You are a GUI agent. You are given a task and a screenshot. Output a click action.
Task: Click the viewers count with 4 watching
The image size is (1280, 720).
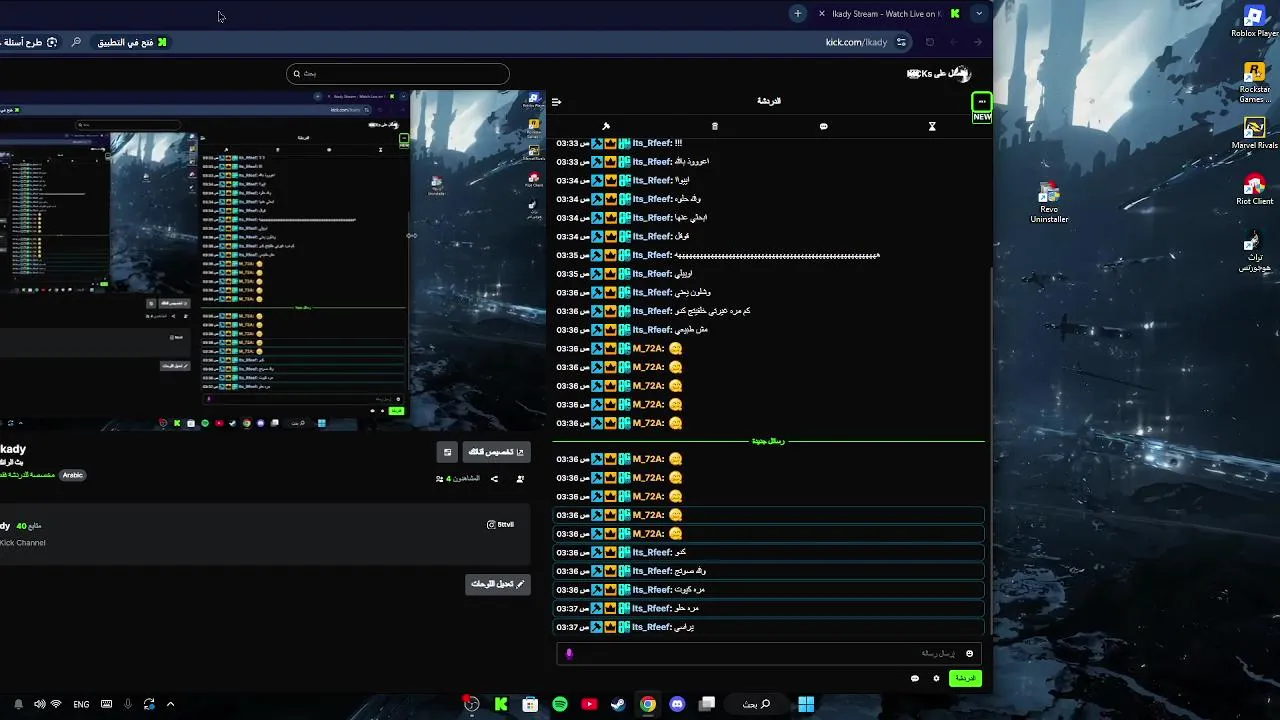(459, 479)
